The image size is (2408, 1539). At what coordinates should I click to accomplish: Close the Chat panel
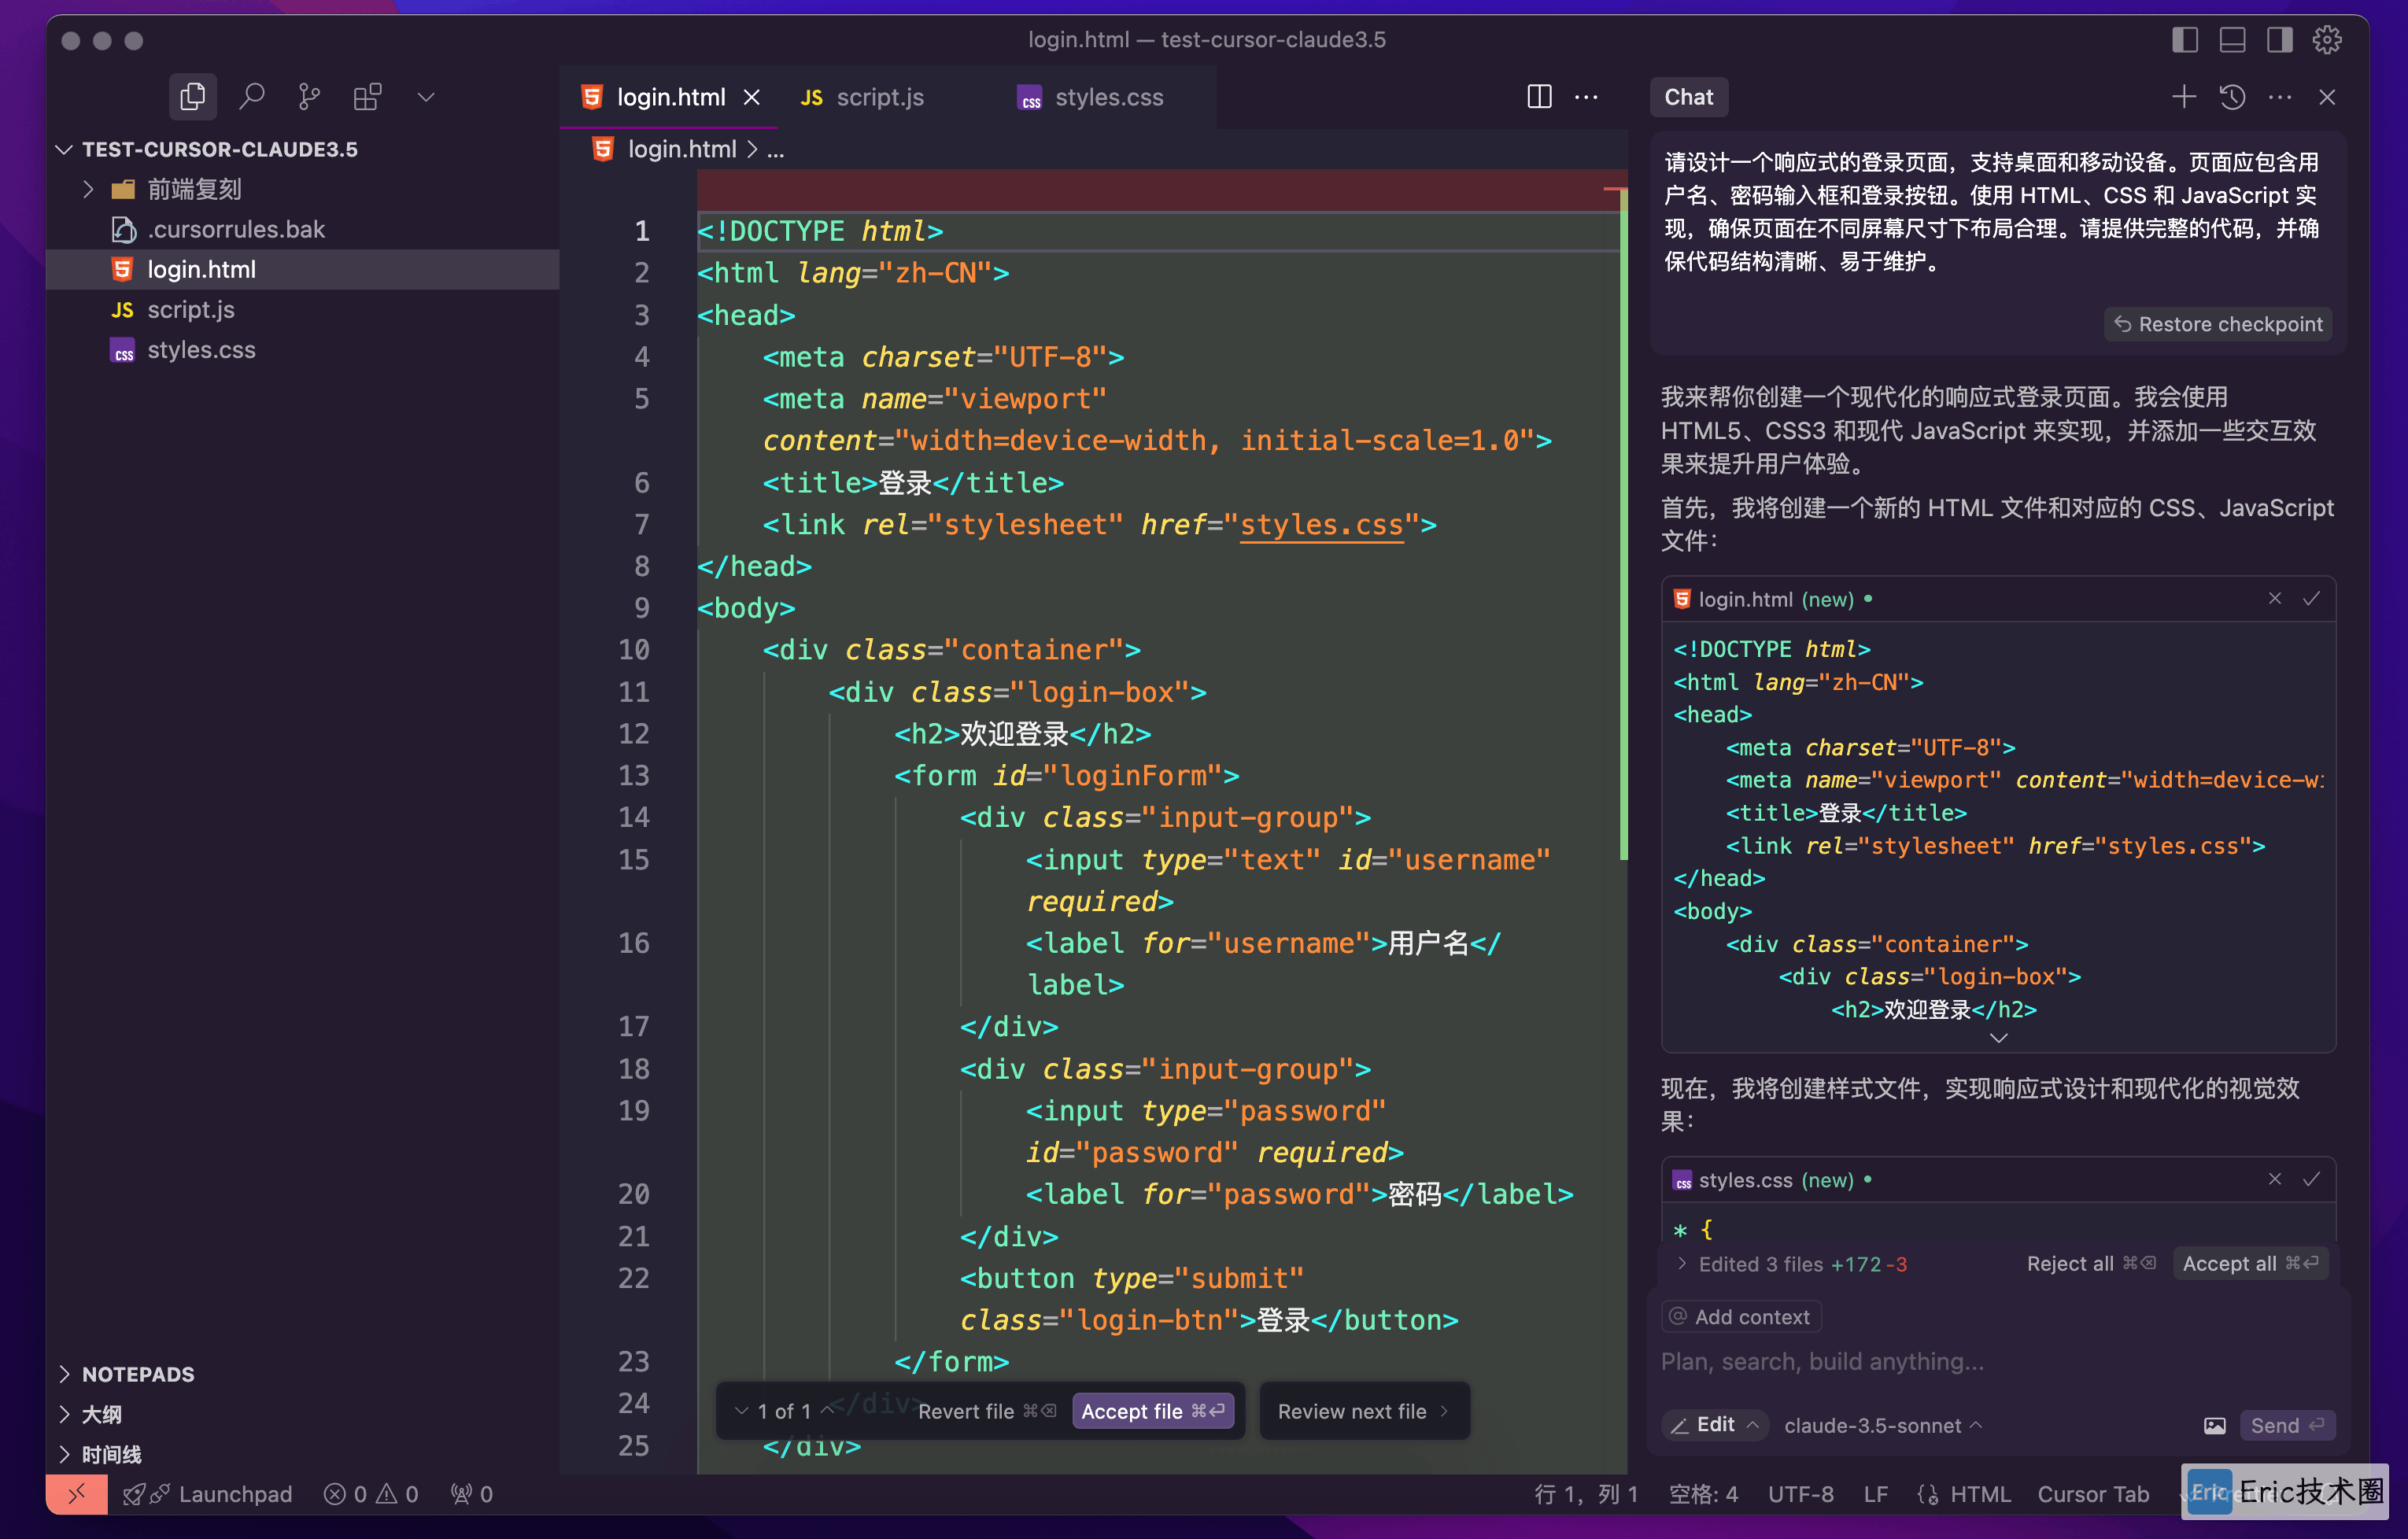pos(2326,97)
